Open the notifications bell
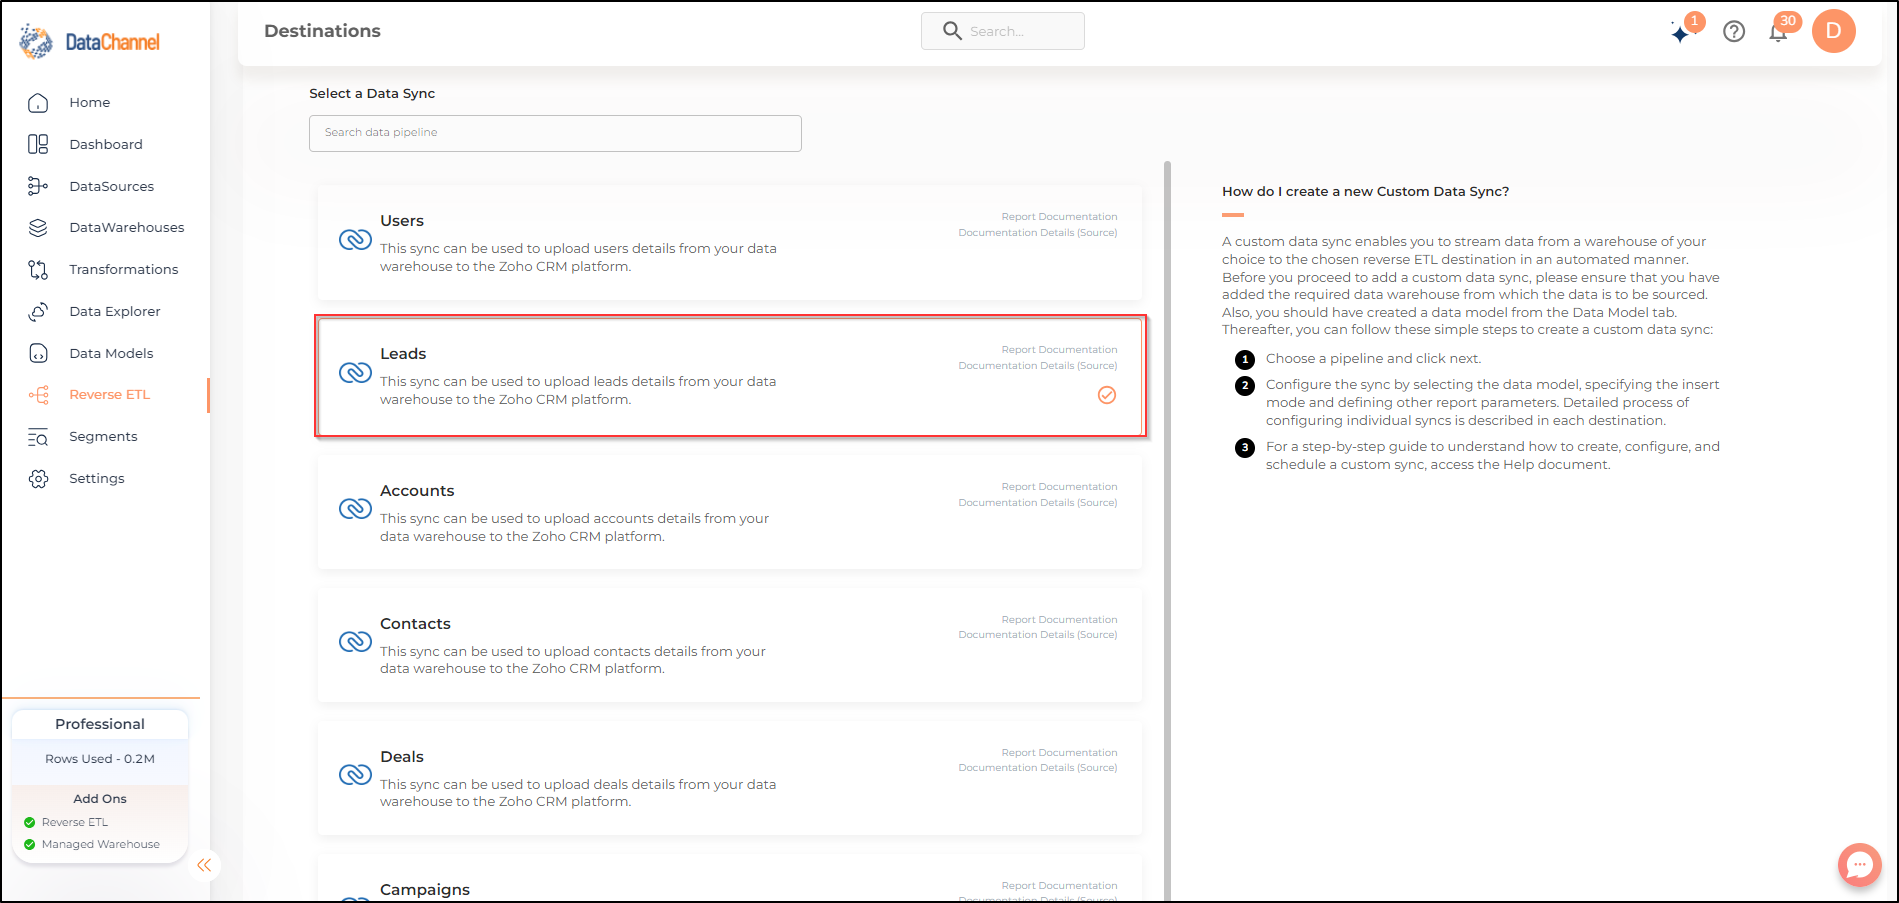 click(x=1778, y=33)
